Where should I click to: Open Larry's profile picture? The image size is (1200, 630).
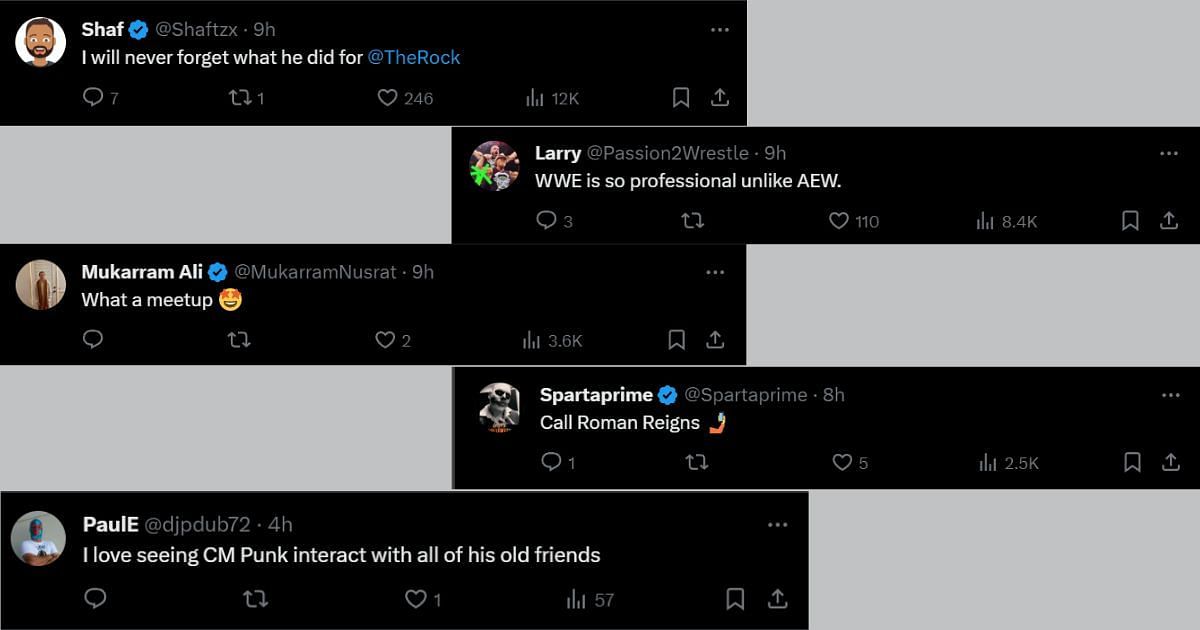point(494,165)
